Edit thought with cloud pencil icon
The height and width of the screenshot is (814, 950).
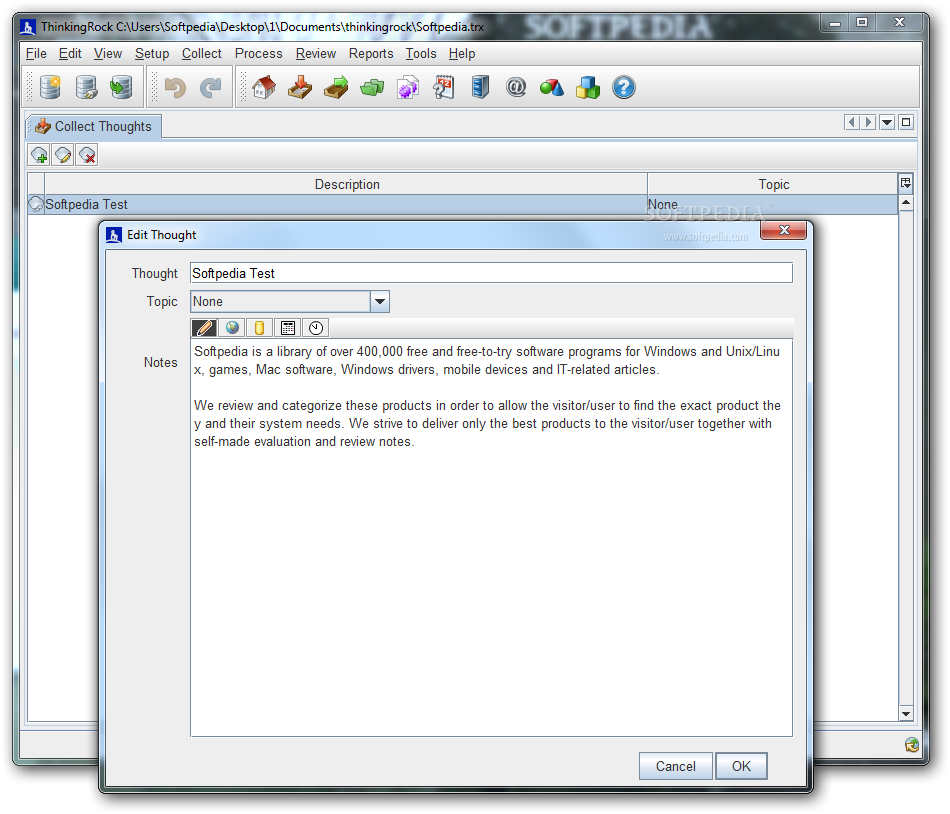point(63,156)
